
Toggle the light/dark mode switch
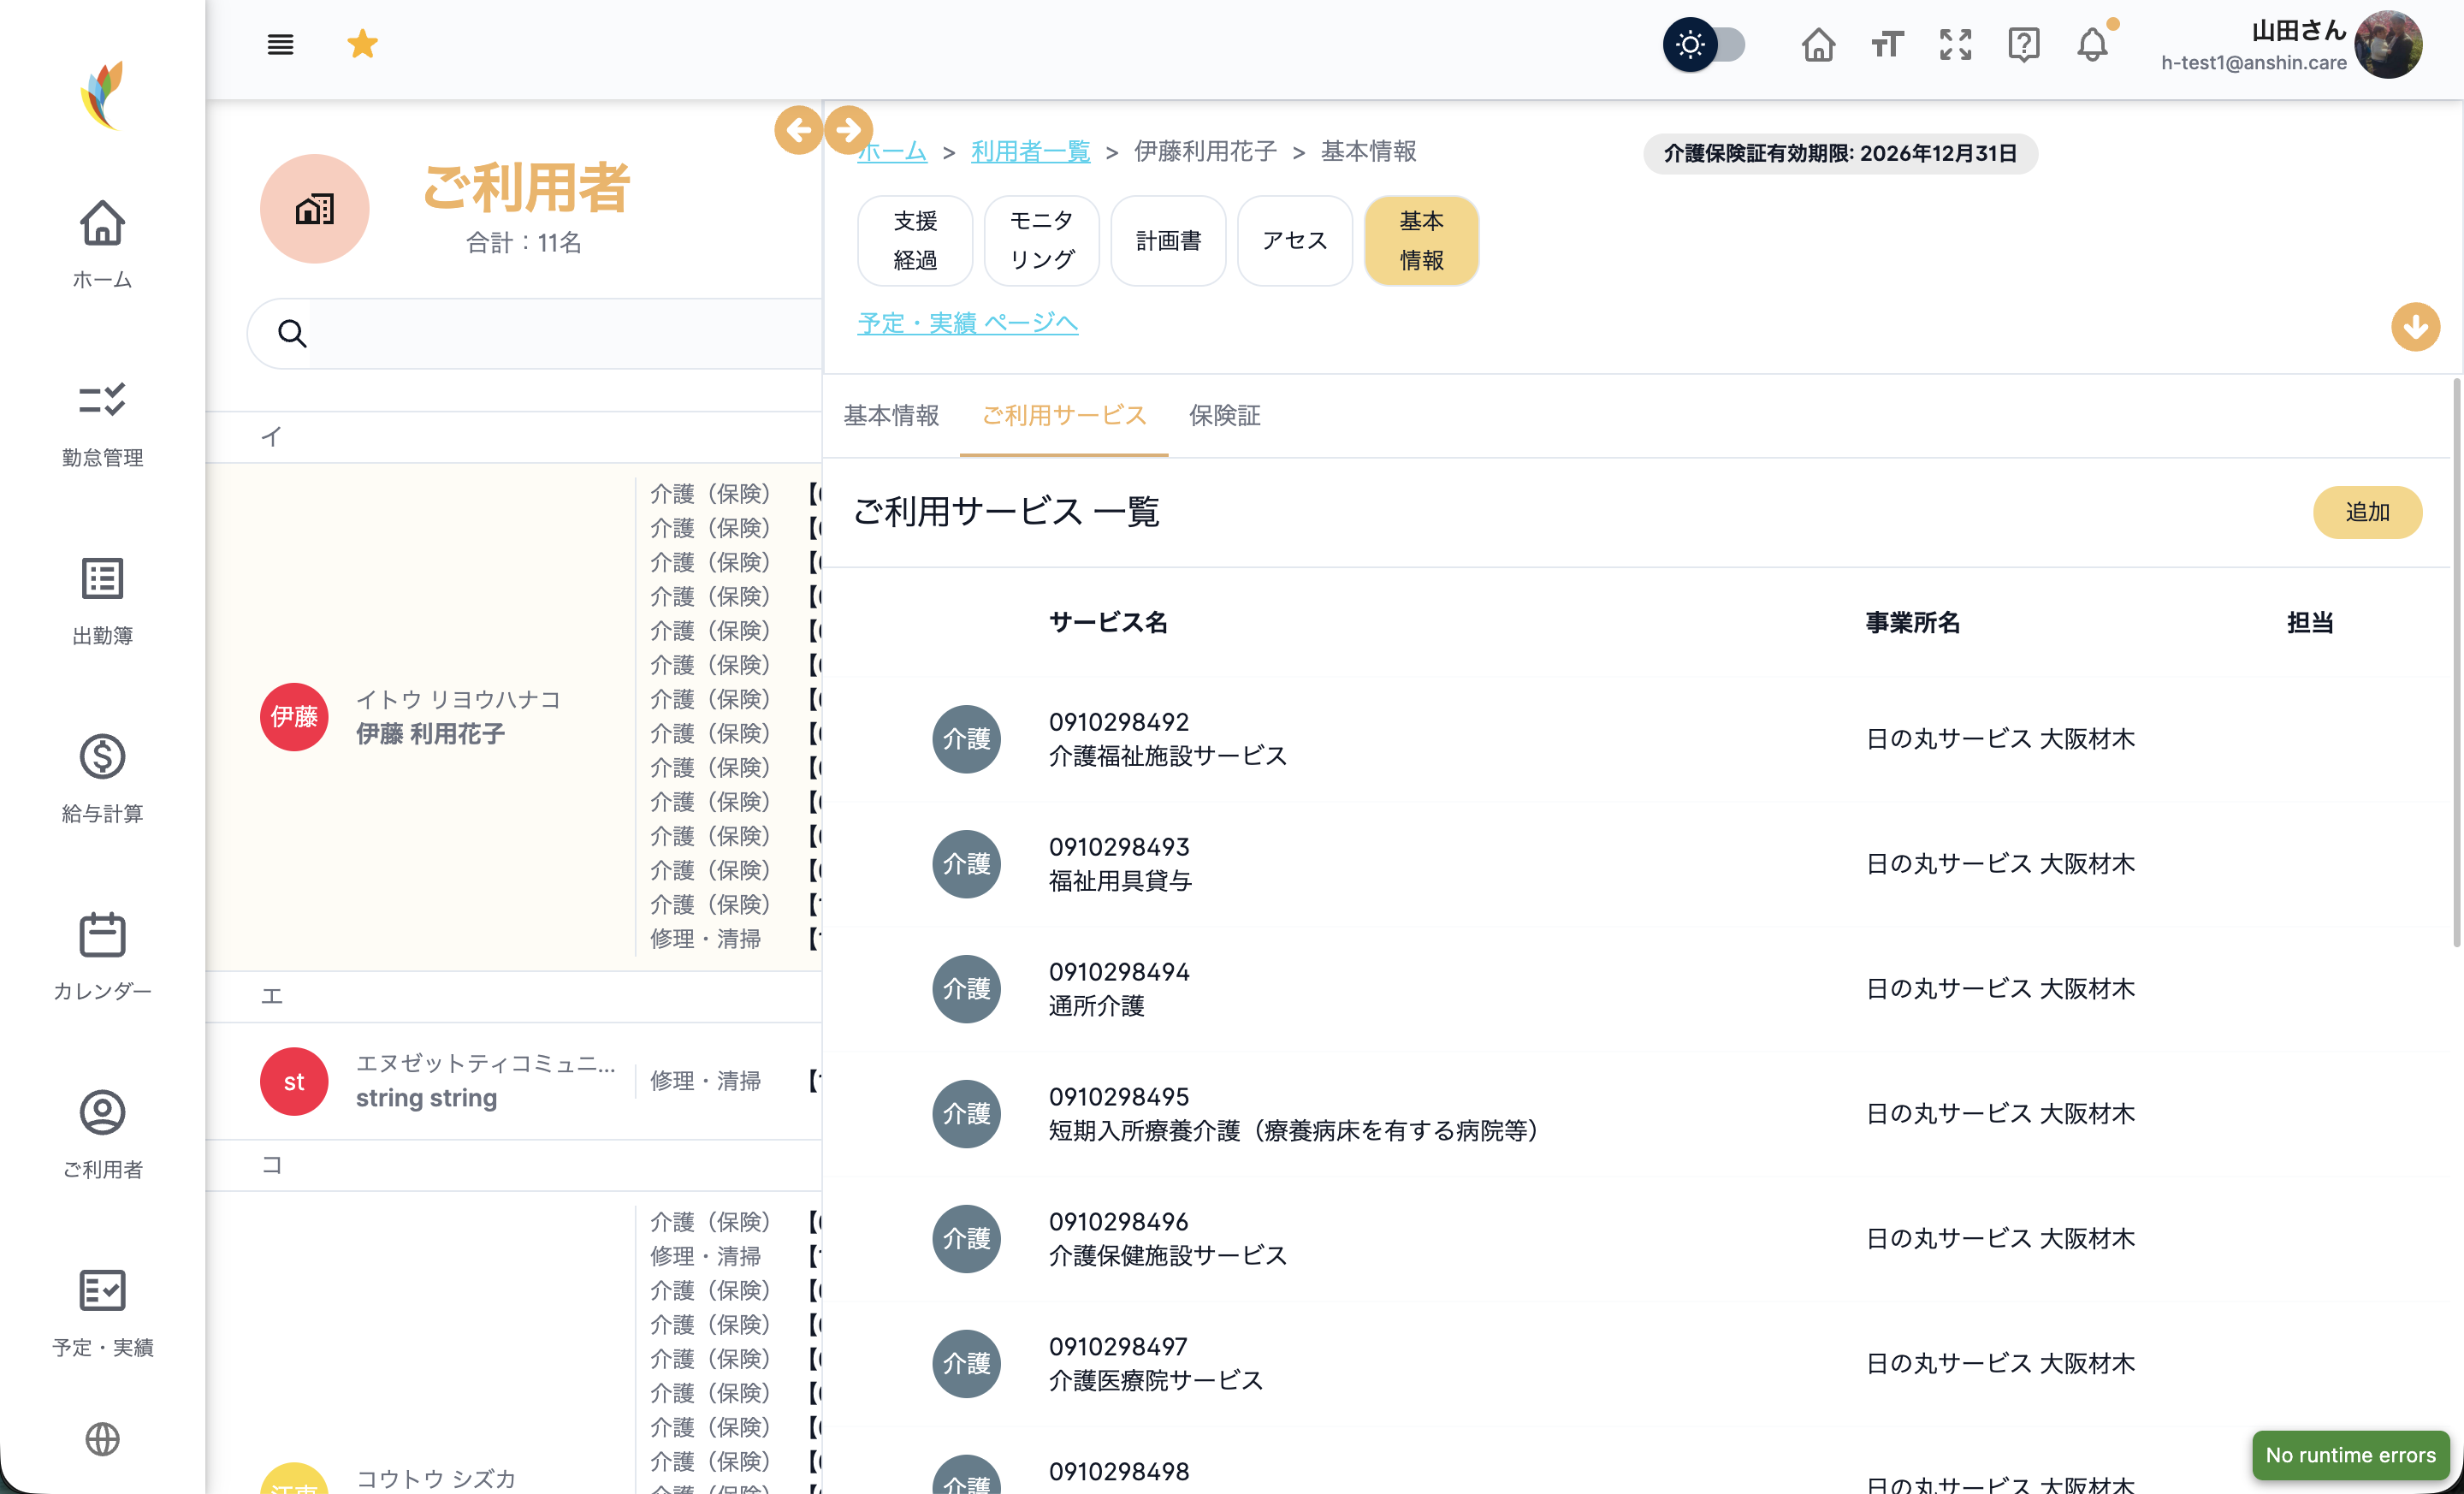[1704, 44]
